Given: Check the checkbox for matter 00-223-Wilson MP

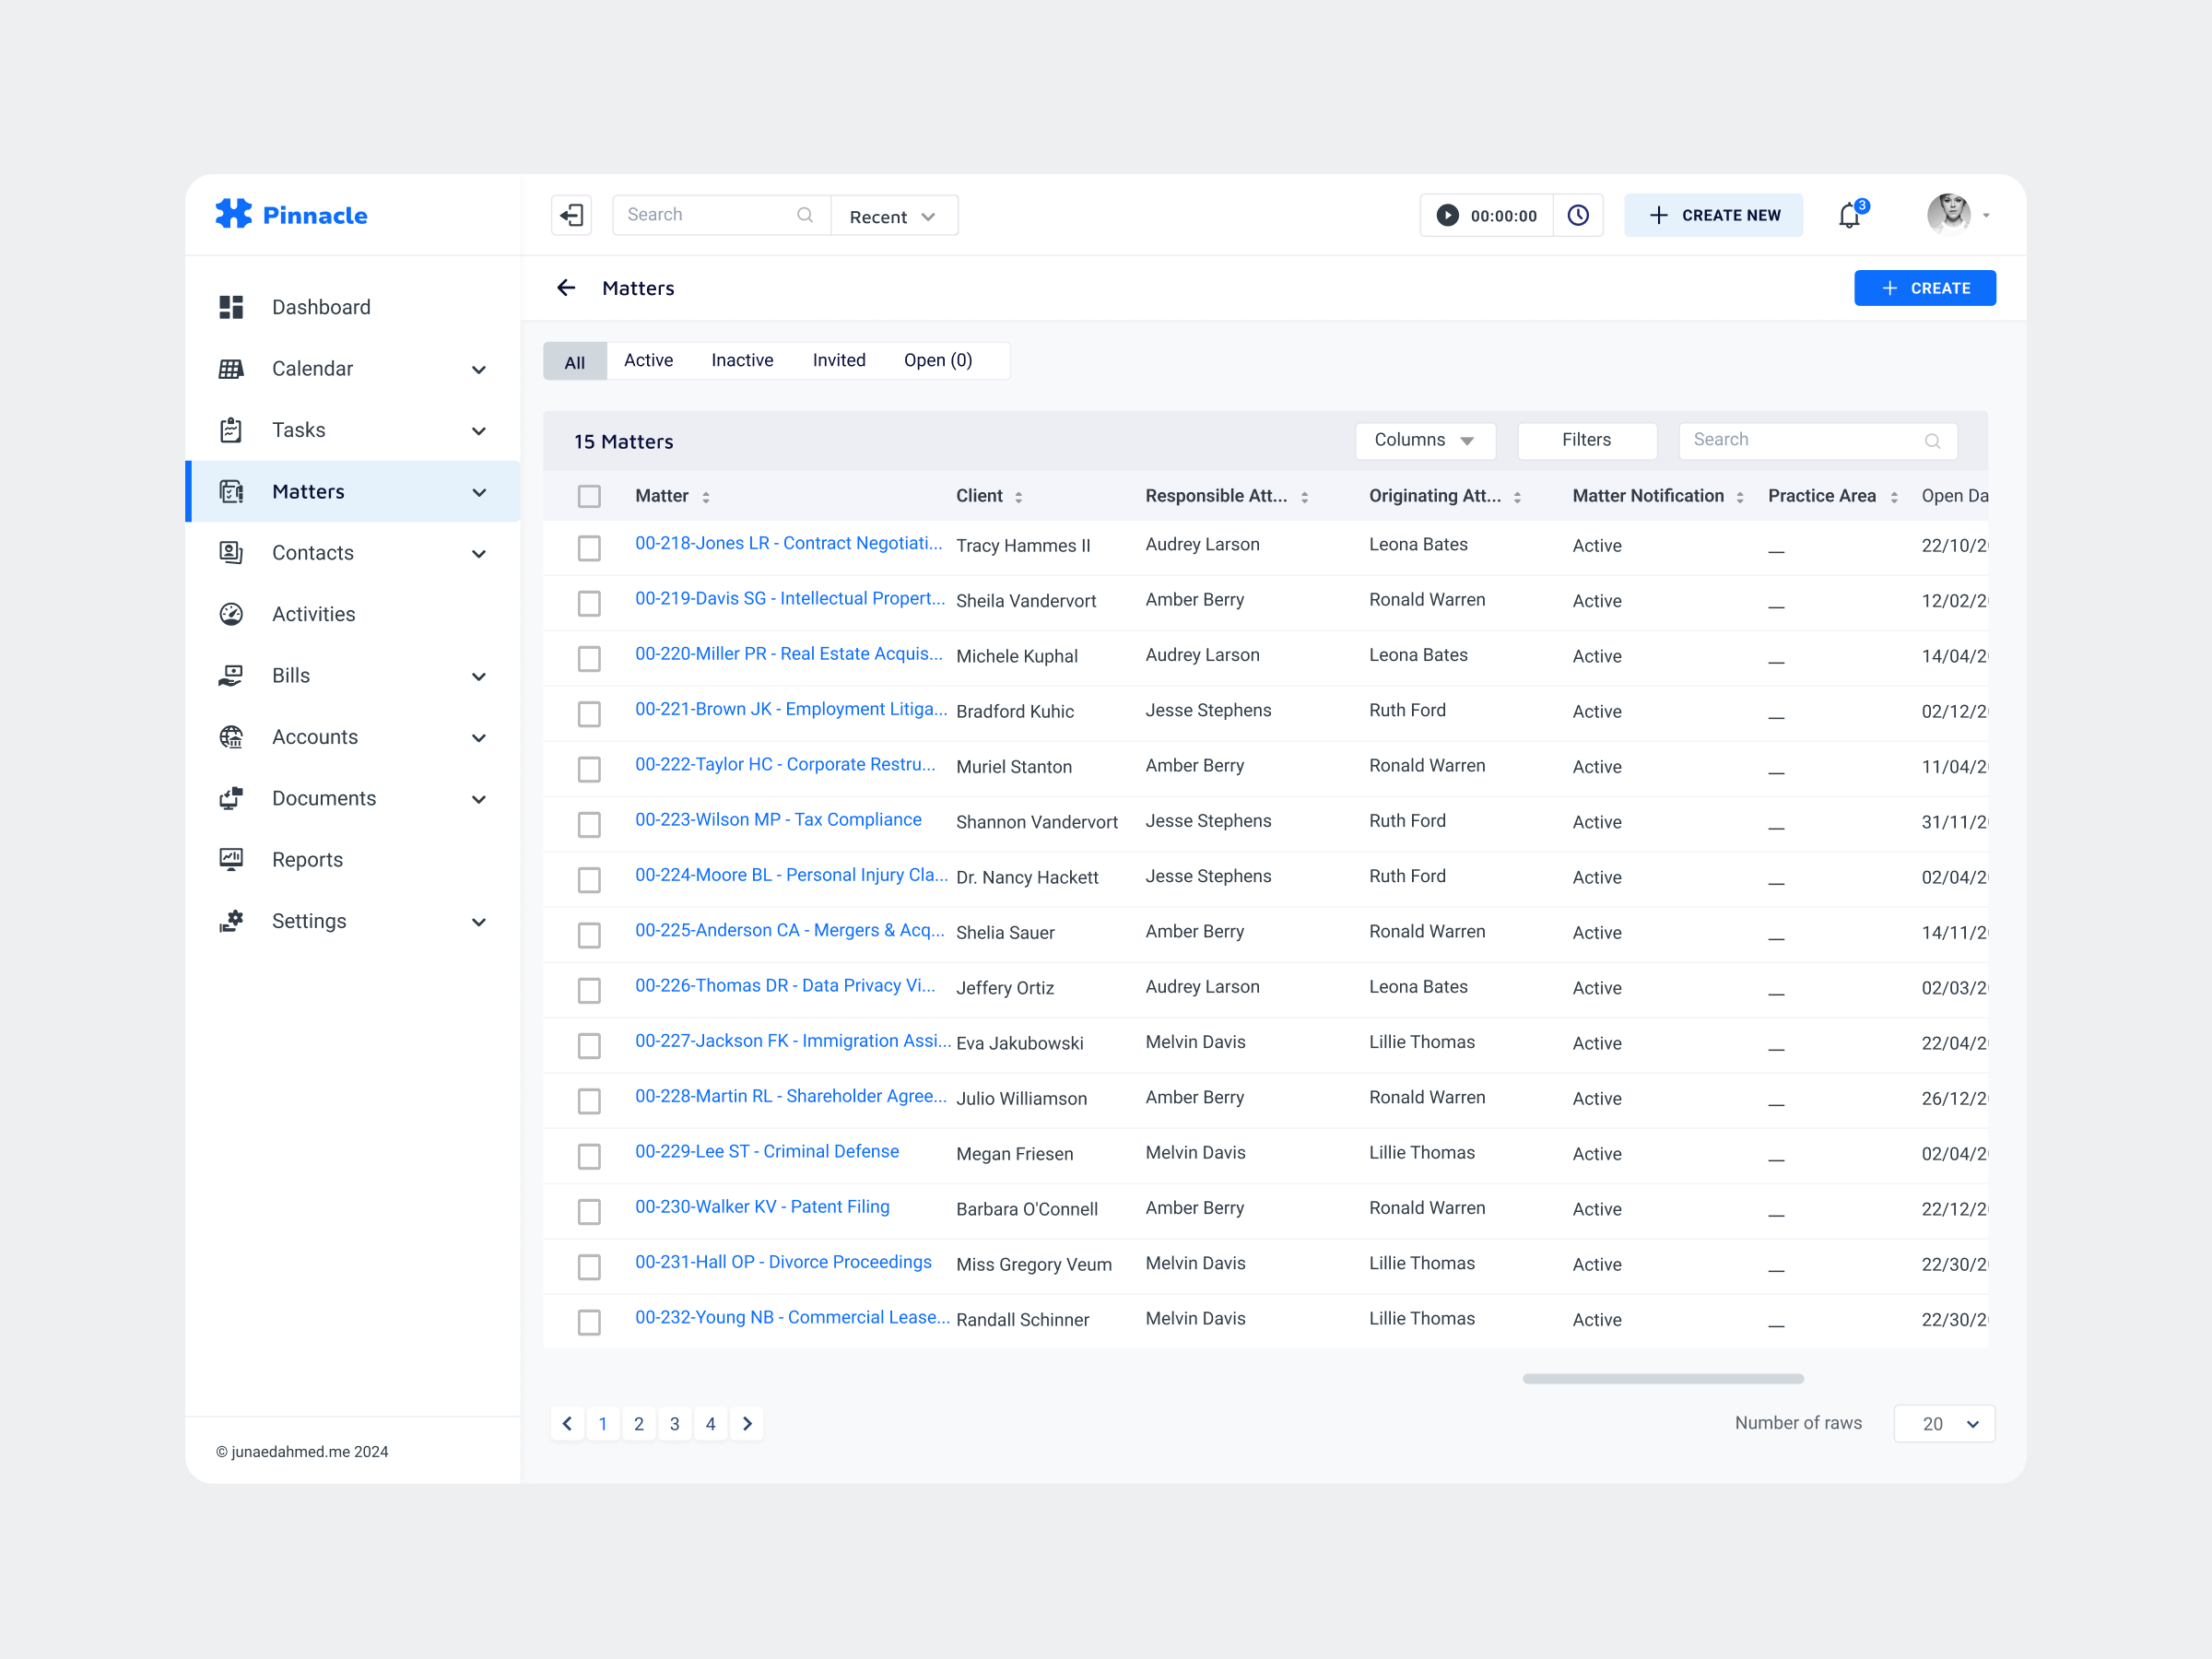Looking at the screenshot, I should pos(589,823).
